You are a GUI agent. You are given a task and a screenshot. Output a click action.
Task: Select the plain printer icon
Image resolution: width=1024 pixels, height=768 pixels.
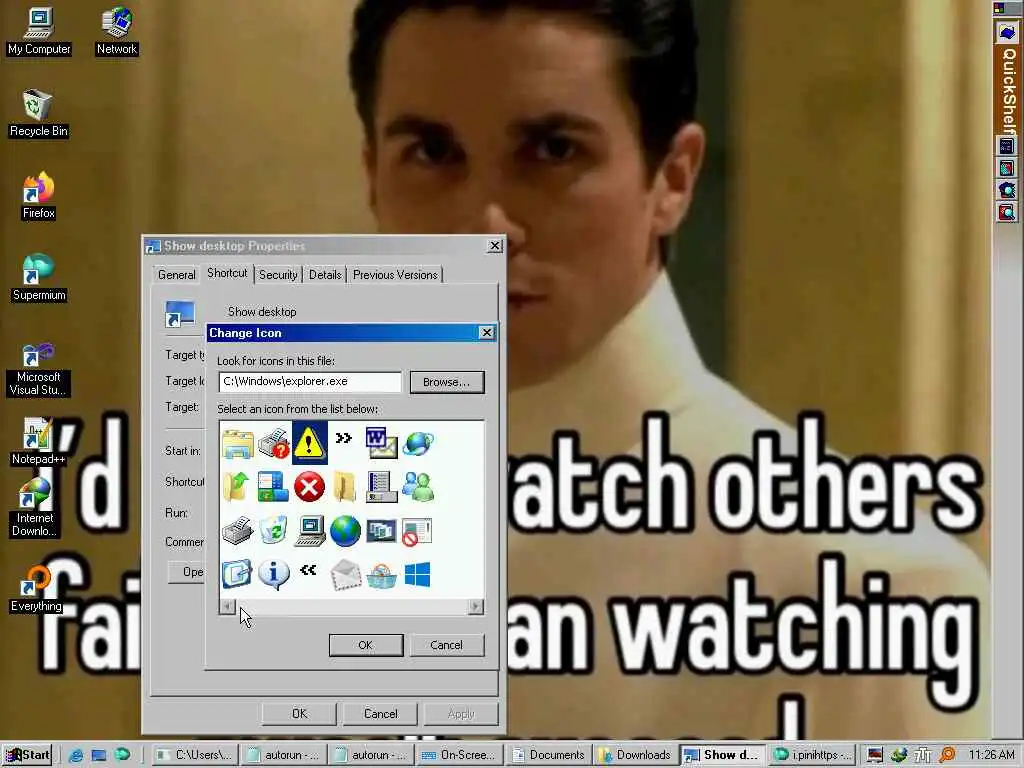pos(237,531)
